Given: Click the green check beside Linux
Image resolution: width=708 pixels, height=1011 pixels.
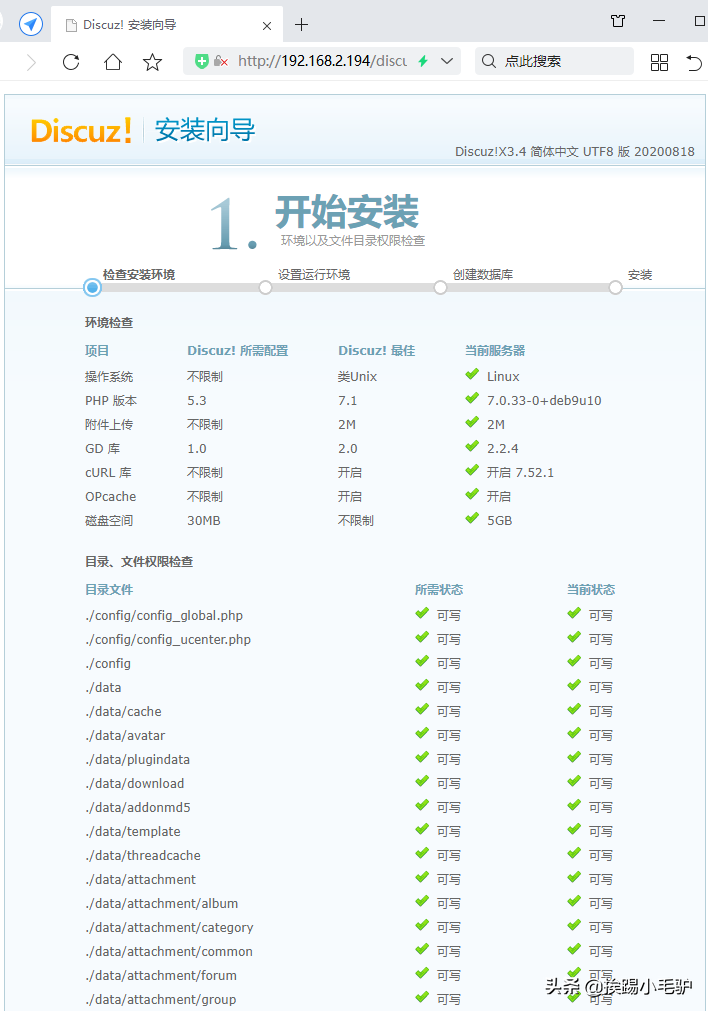Looking at the screenshot, I should 472,374.
